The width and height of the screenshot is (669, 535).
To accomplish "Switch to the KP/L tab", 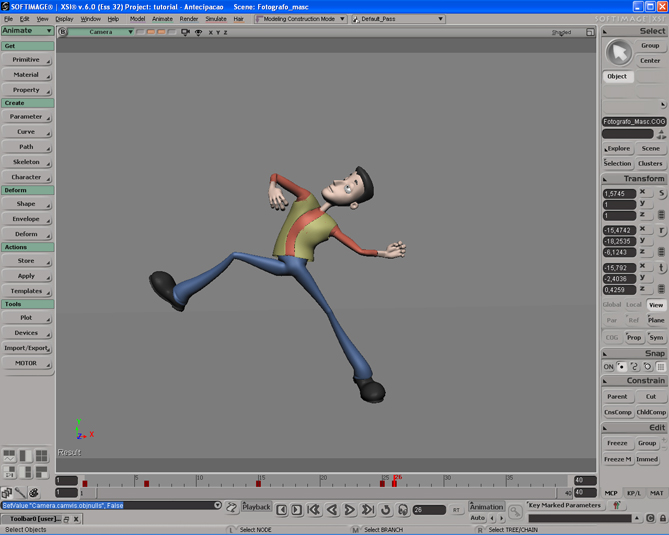I will click(x=634, y=493).
